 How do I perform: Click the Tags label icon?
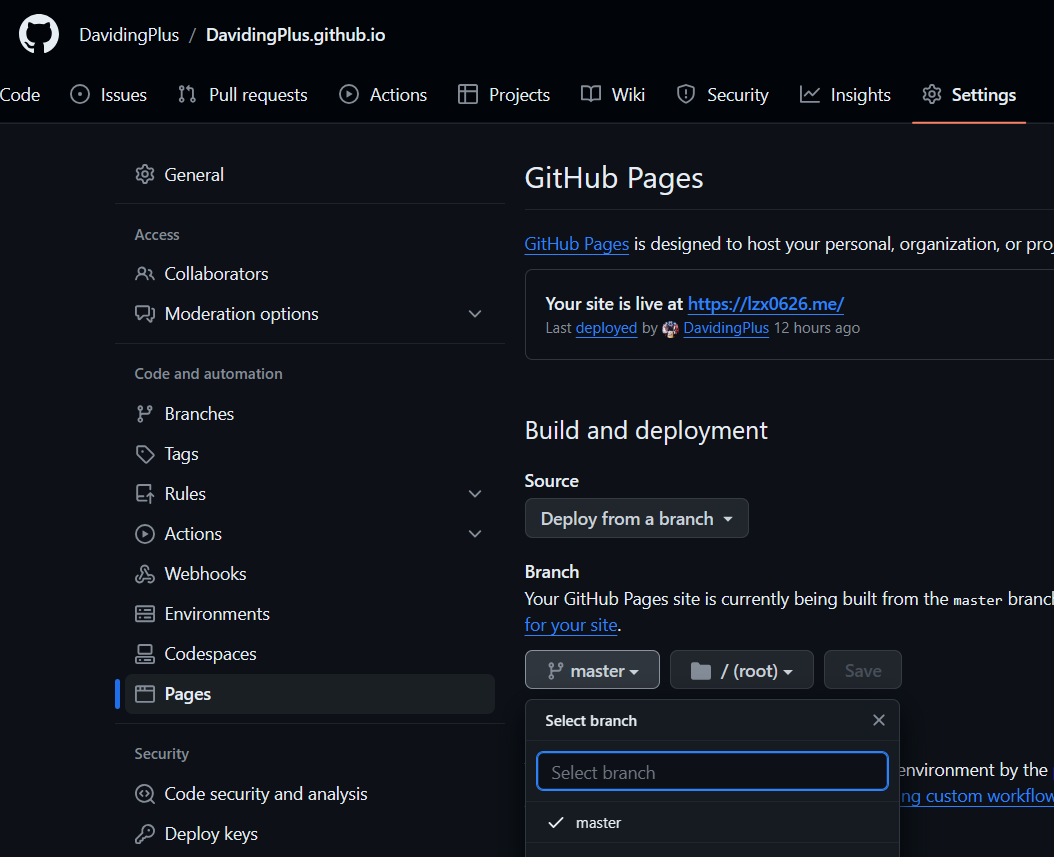point(145,454)
